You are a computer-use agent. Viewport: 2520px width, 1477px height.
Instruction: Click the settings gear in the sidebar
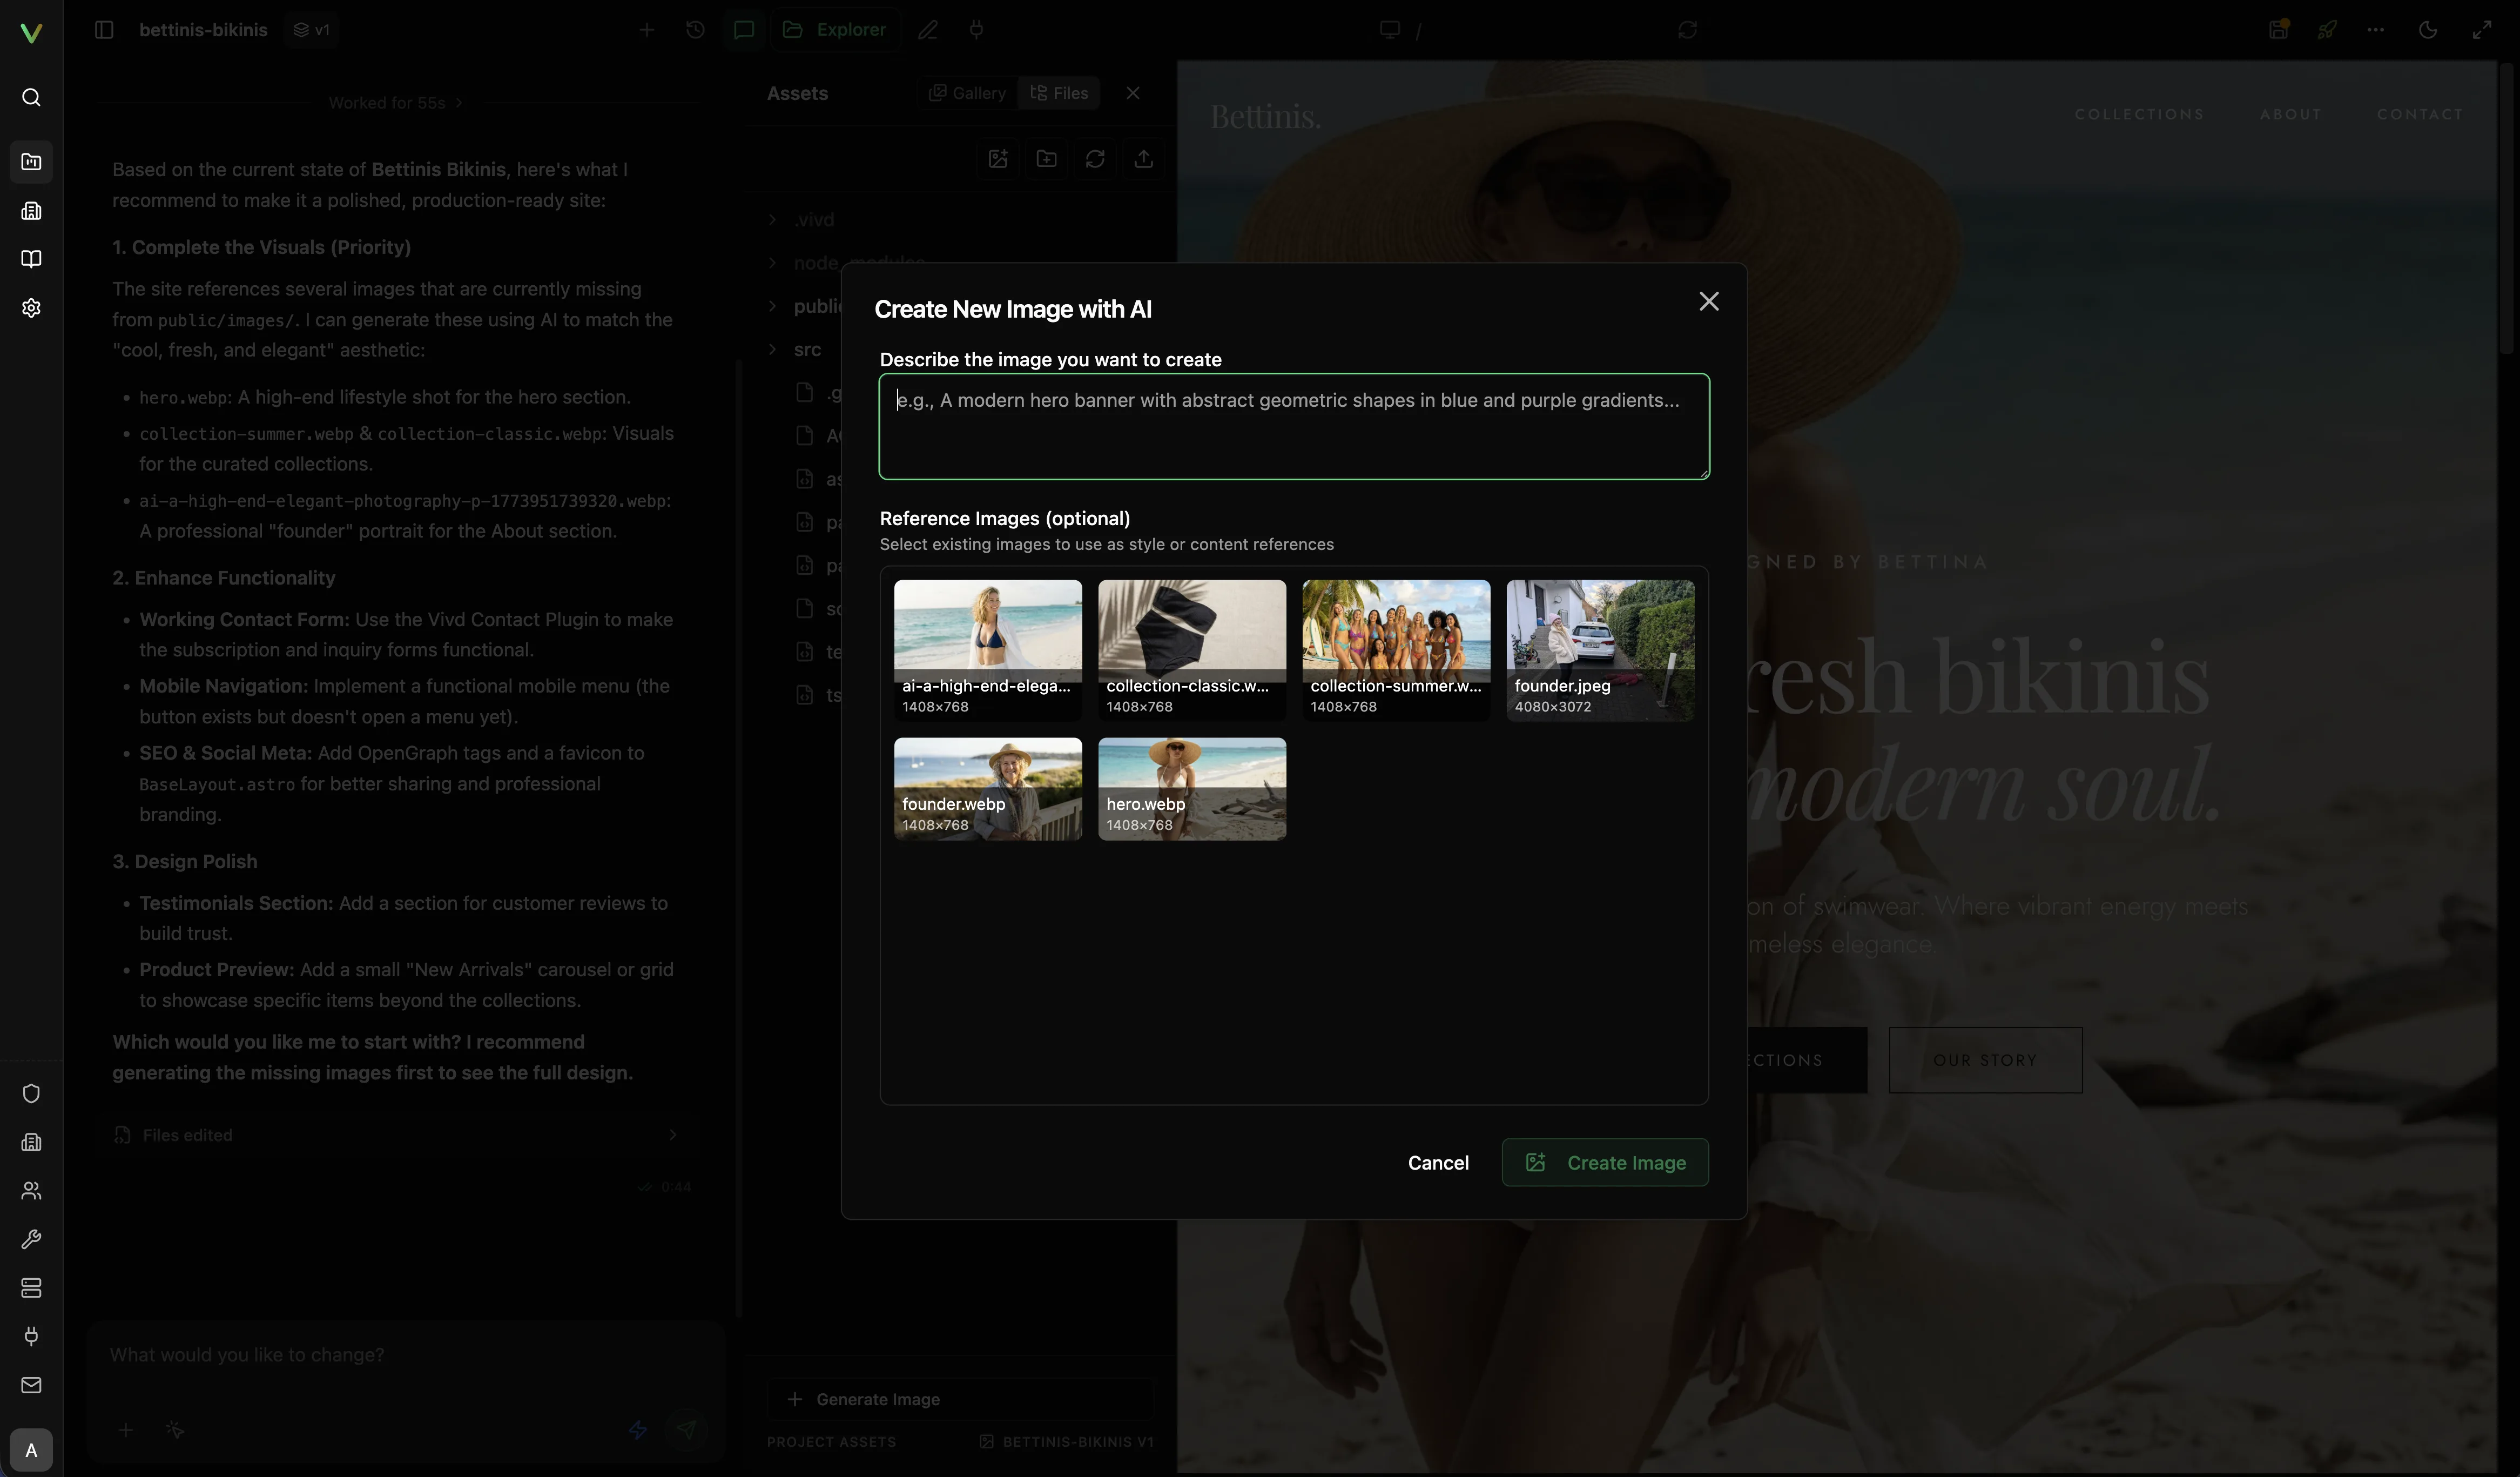click(31, 308)
